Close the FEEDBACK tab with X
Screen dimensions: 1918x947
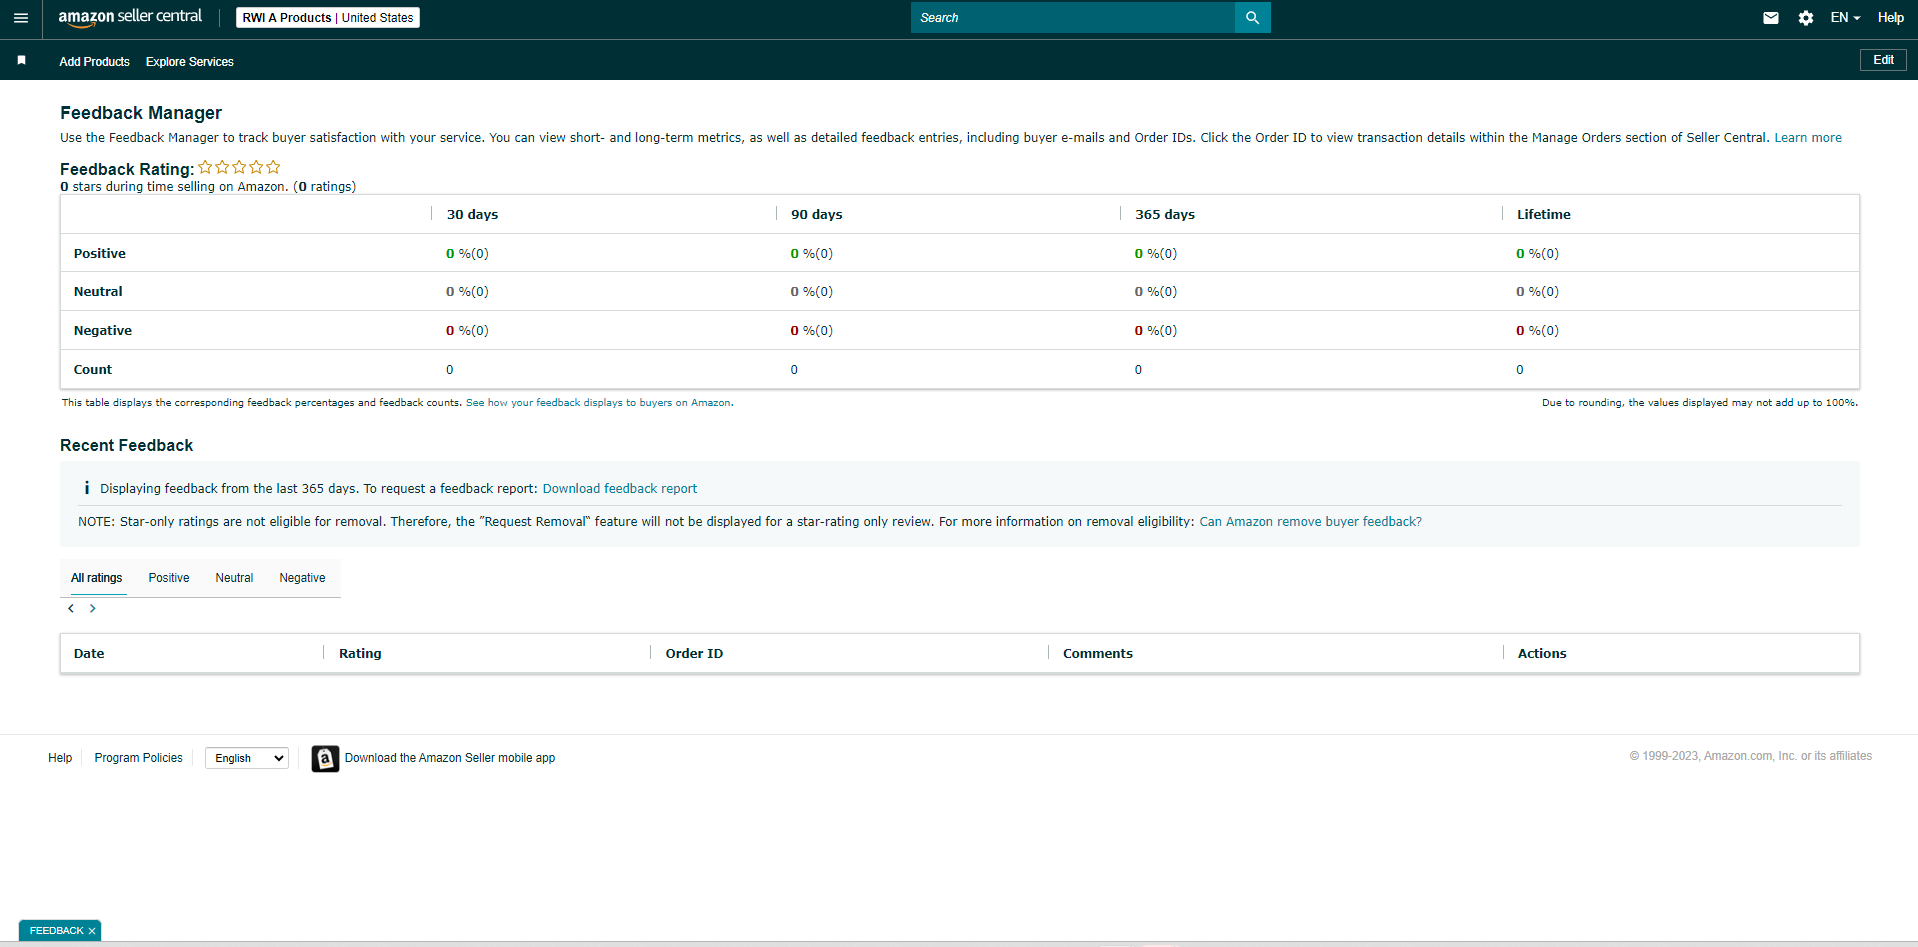92,931
